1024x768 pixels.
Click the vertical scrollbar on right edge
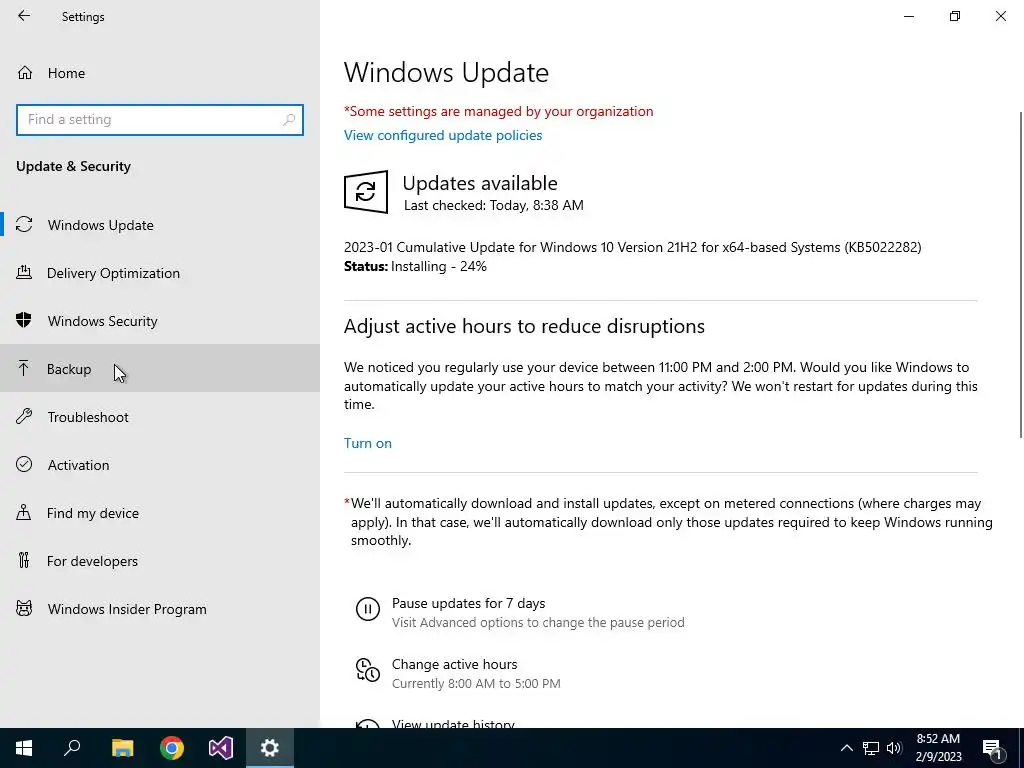coord(1020,274)
